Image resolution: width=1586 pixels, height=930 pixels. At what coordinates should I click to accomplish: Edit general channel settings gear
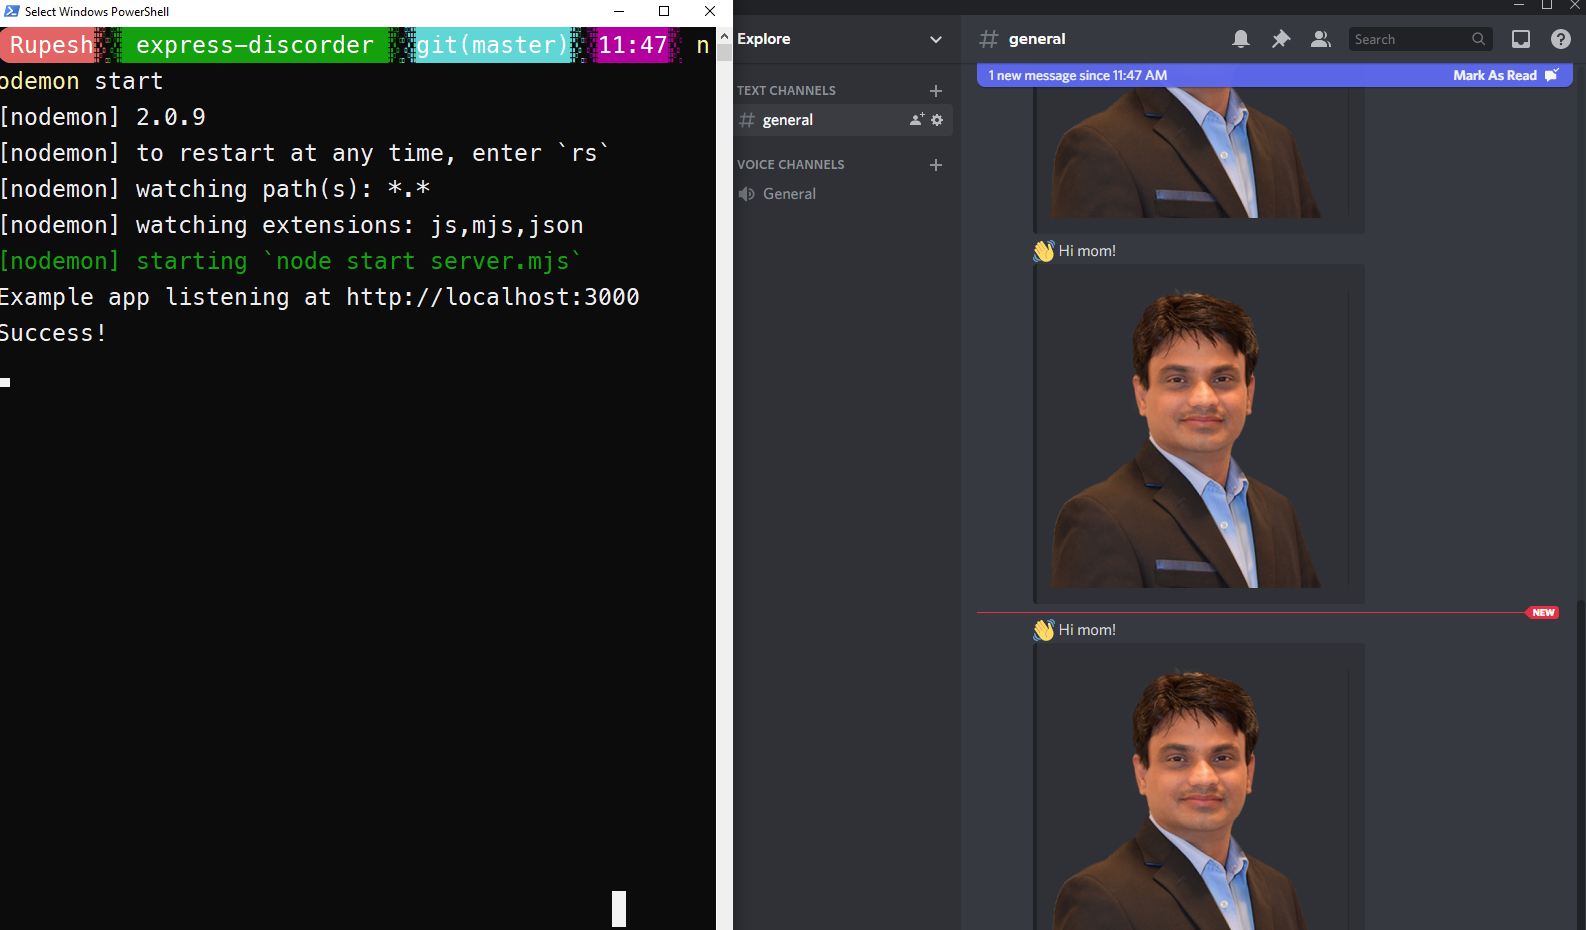click(x=937, y=120)
